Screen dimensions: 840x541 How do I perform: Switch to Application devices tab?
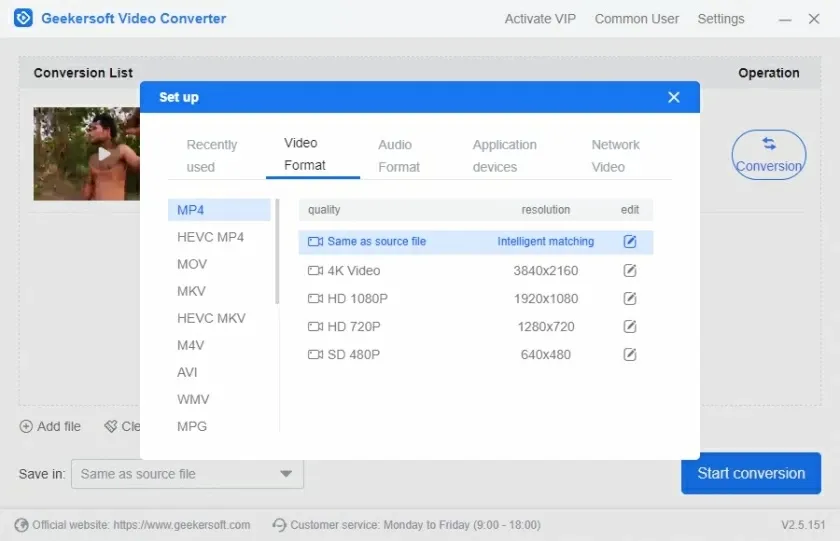coord(504,156)
